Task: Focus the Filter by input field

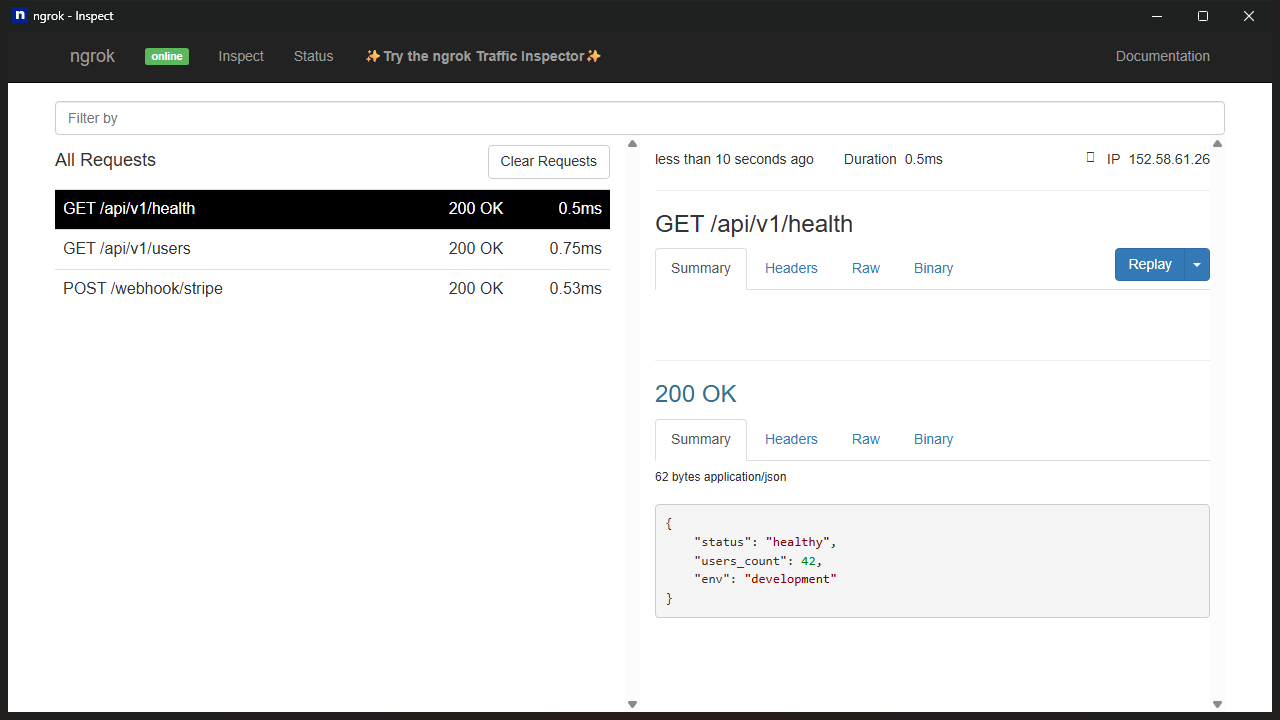Action: pos(640,118)
